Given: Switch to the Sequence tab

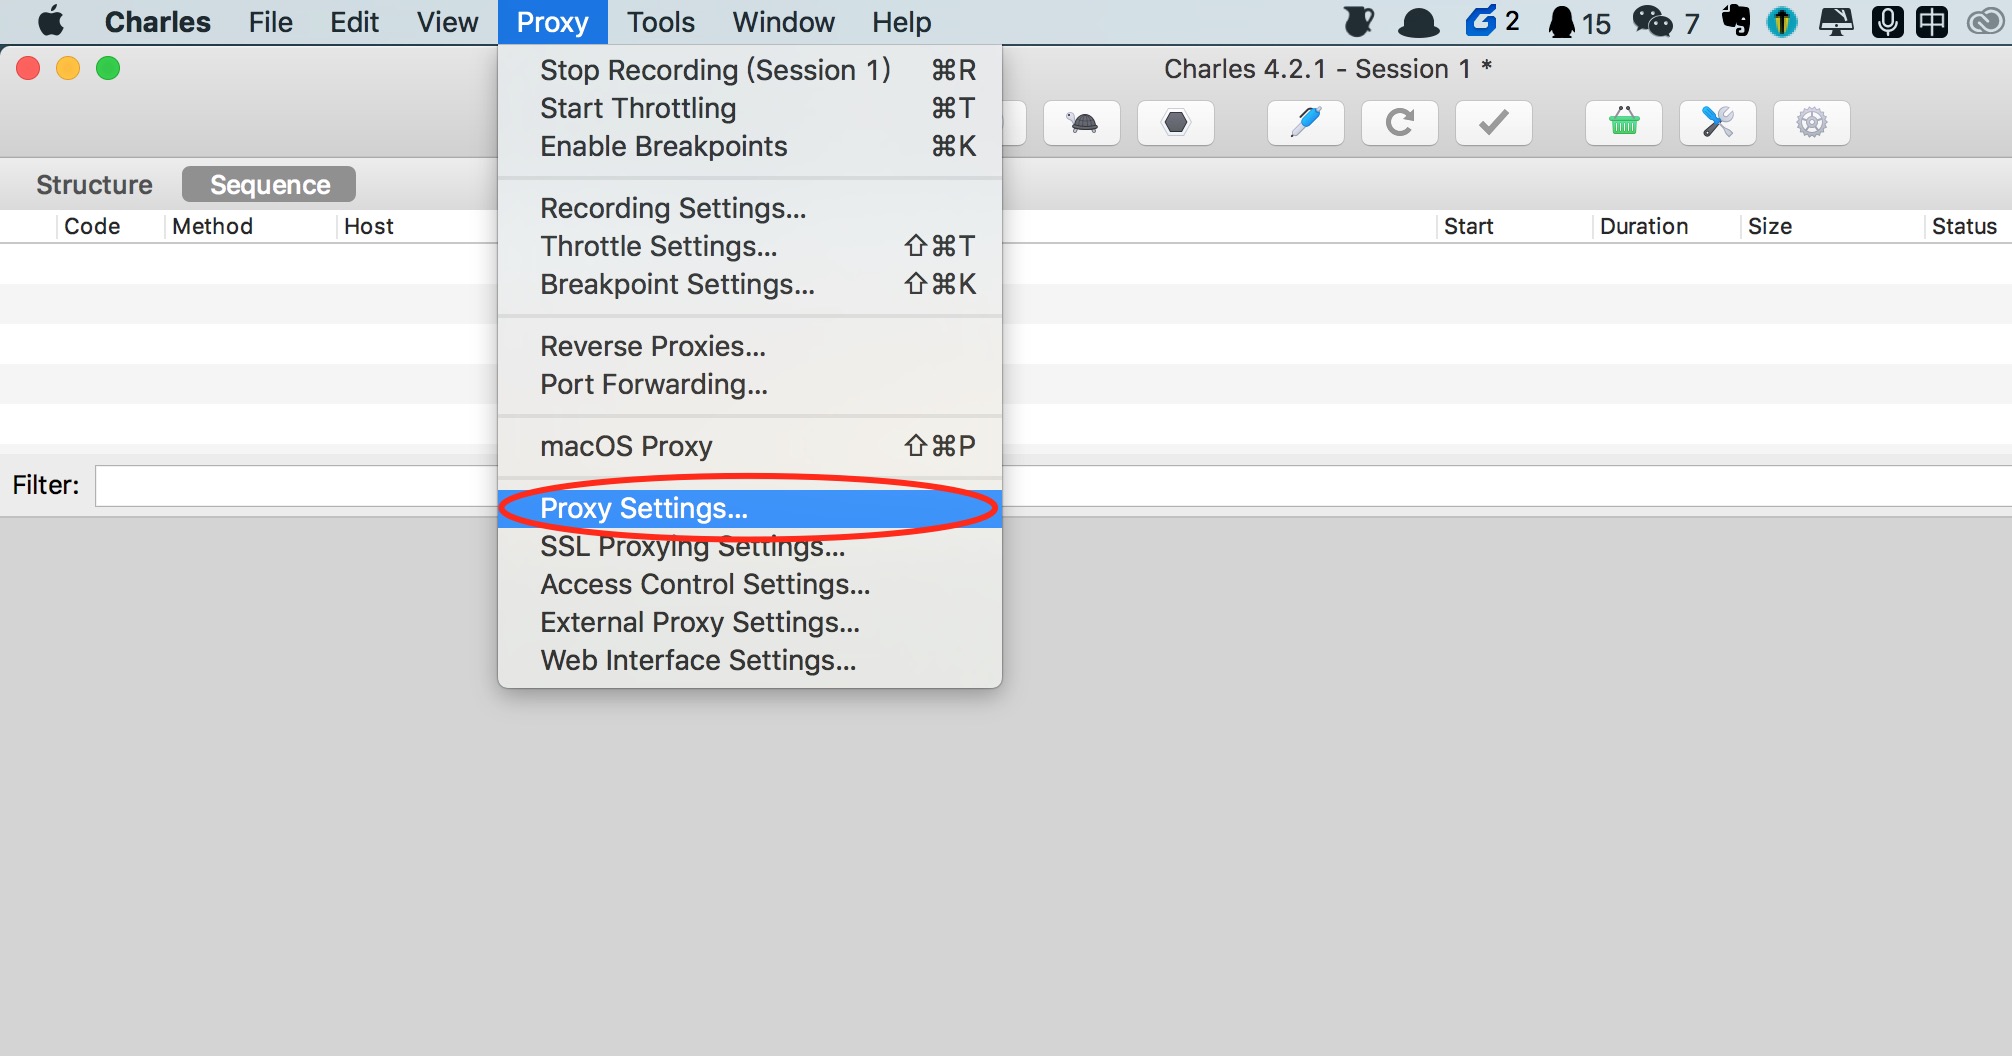Looking at the screenshot, I should point(269,185).
